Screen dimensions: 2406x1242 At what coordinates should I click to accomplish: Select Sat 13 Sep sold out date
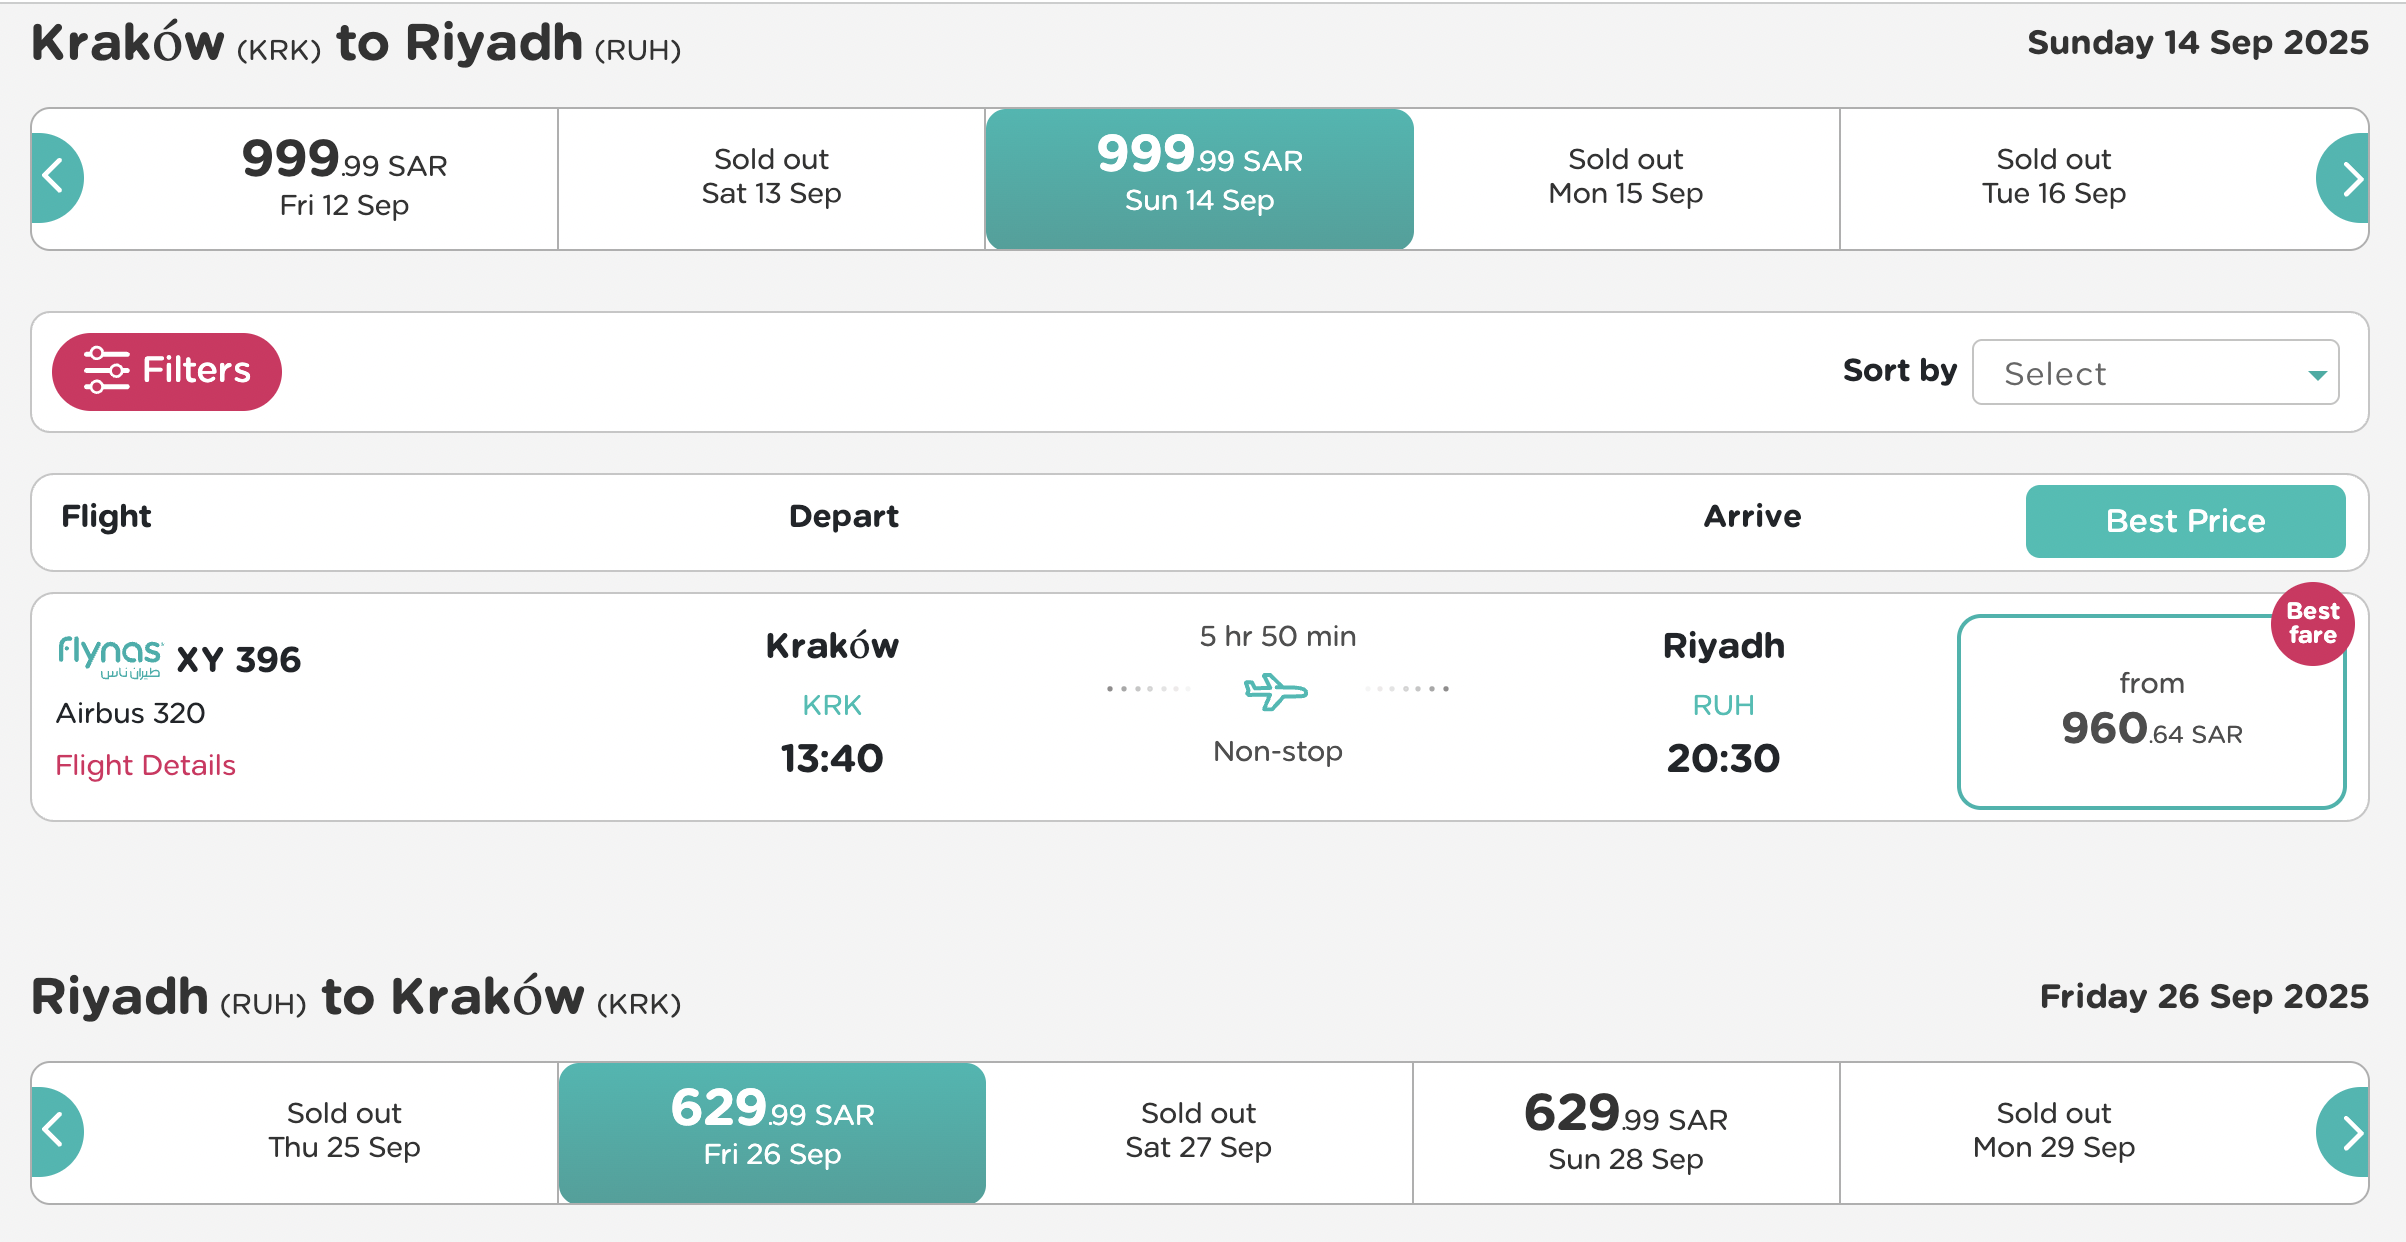coord(771,179)
